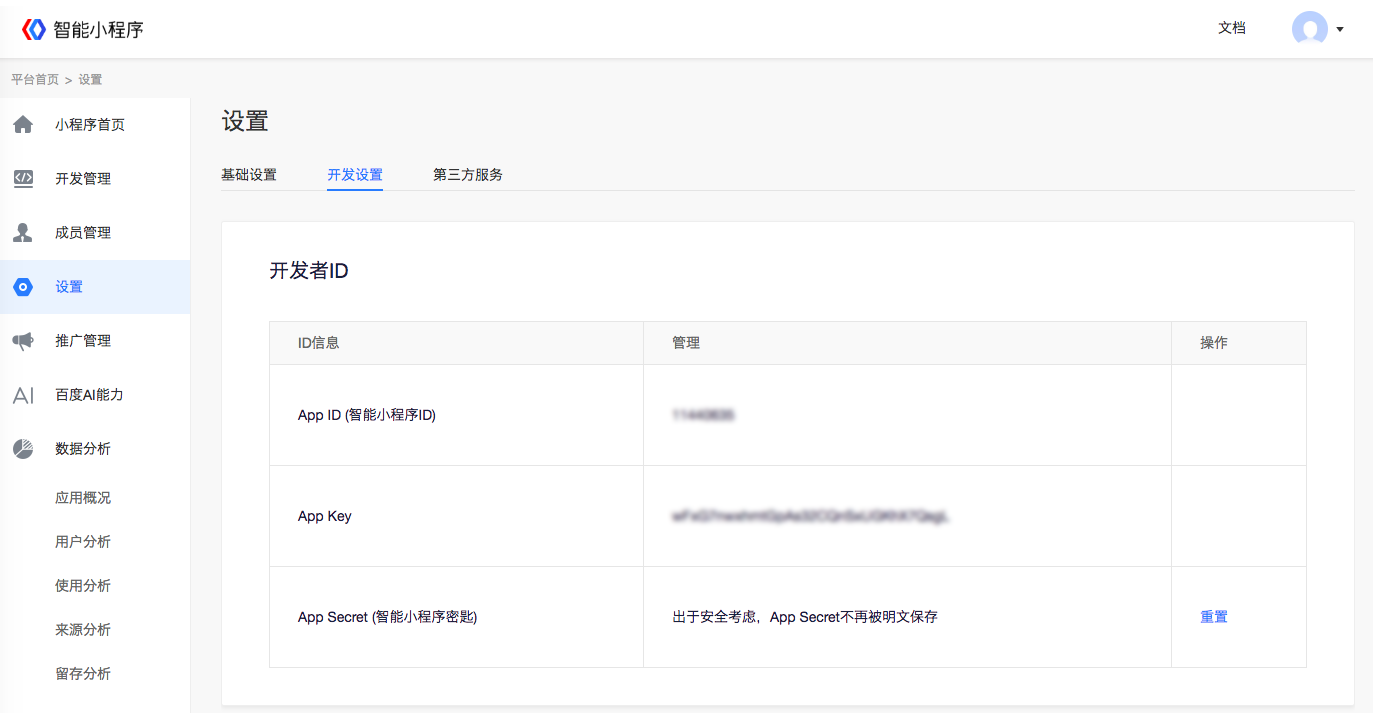This screenshot has height=718, width=1383.
Task: Switch to the 第三方服务 tab
Action: tap(468, 175)
